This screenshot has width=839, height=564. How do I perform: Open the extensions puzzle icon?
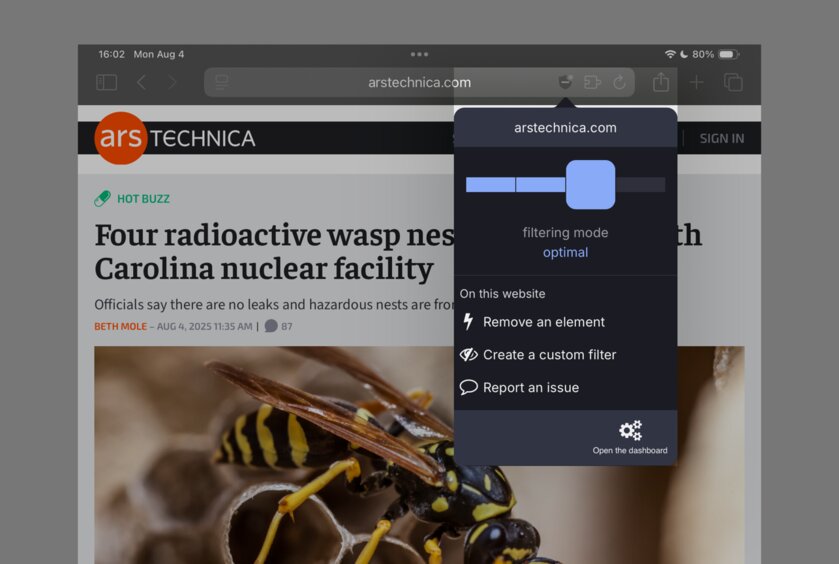592,82
